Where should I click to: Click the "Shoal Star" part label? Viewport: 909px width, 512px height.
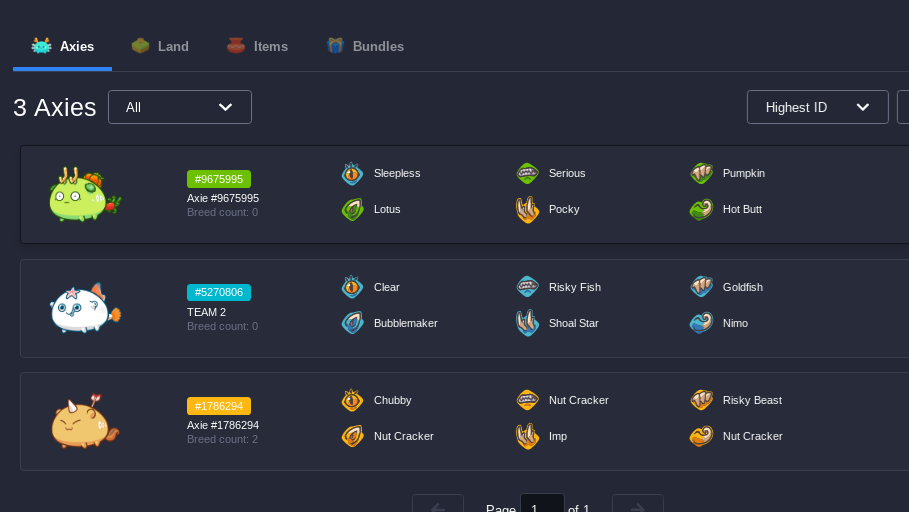pyautogui.click(x=574, y=323)
